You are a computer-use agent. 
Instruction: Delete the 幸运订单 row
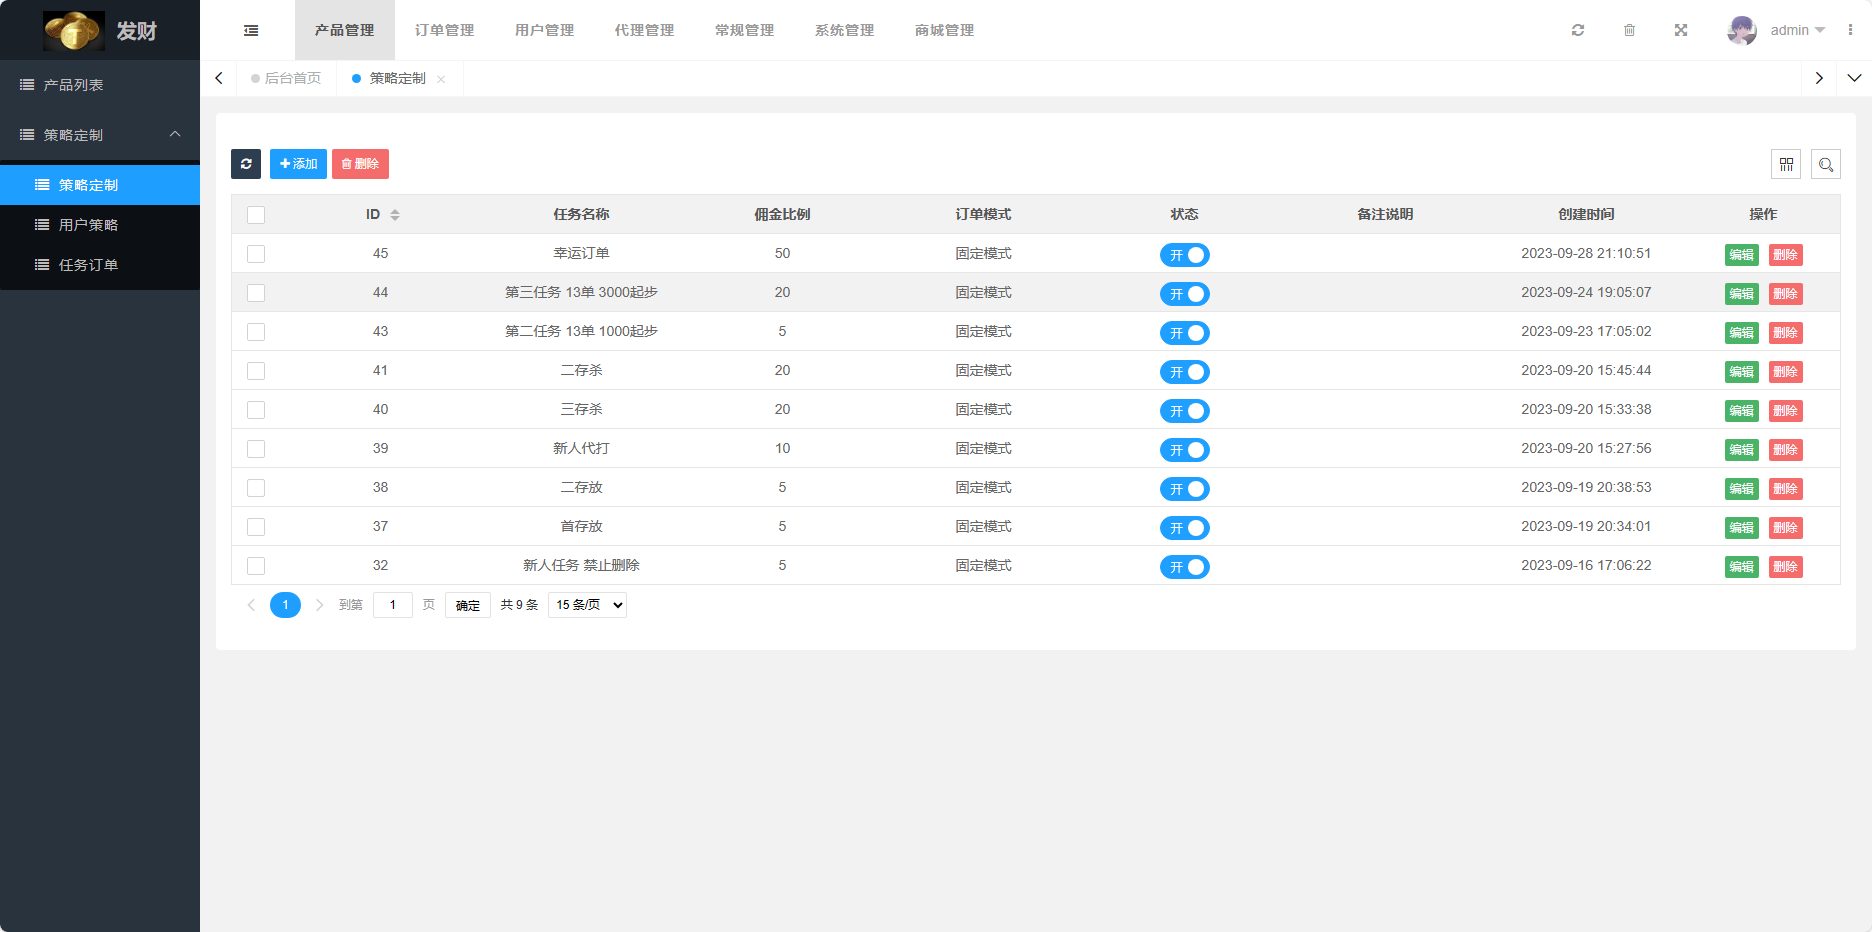coord(1786,255)
